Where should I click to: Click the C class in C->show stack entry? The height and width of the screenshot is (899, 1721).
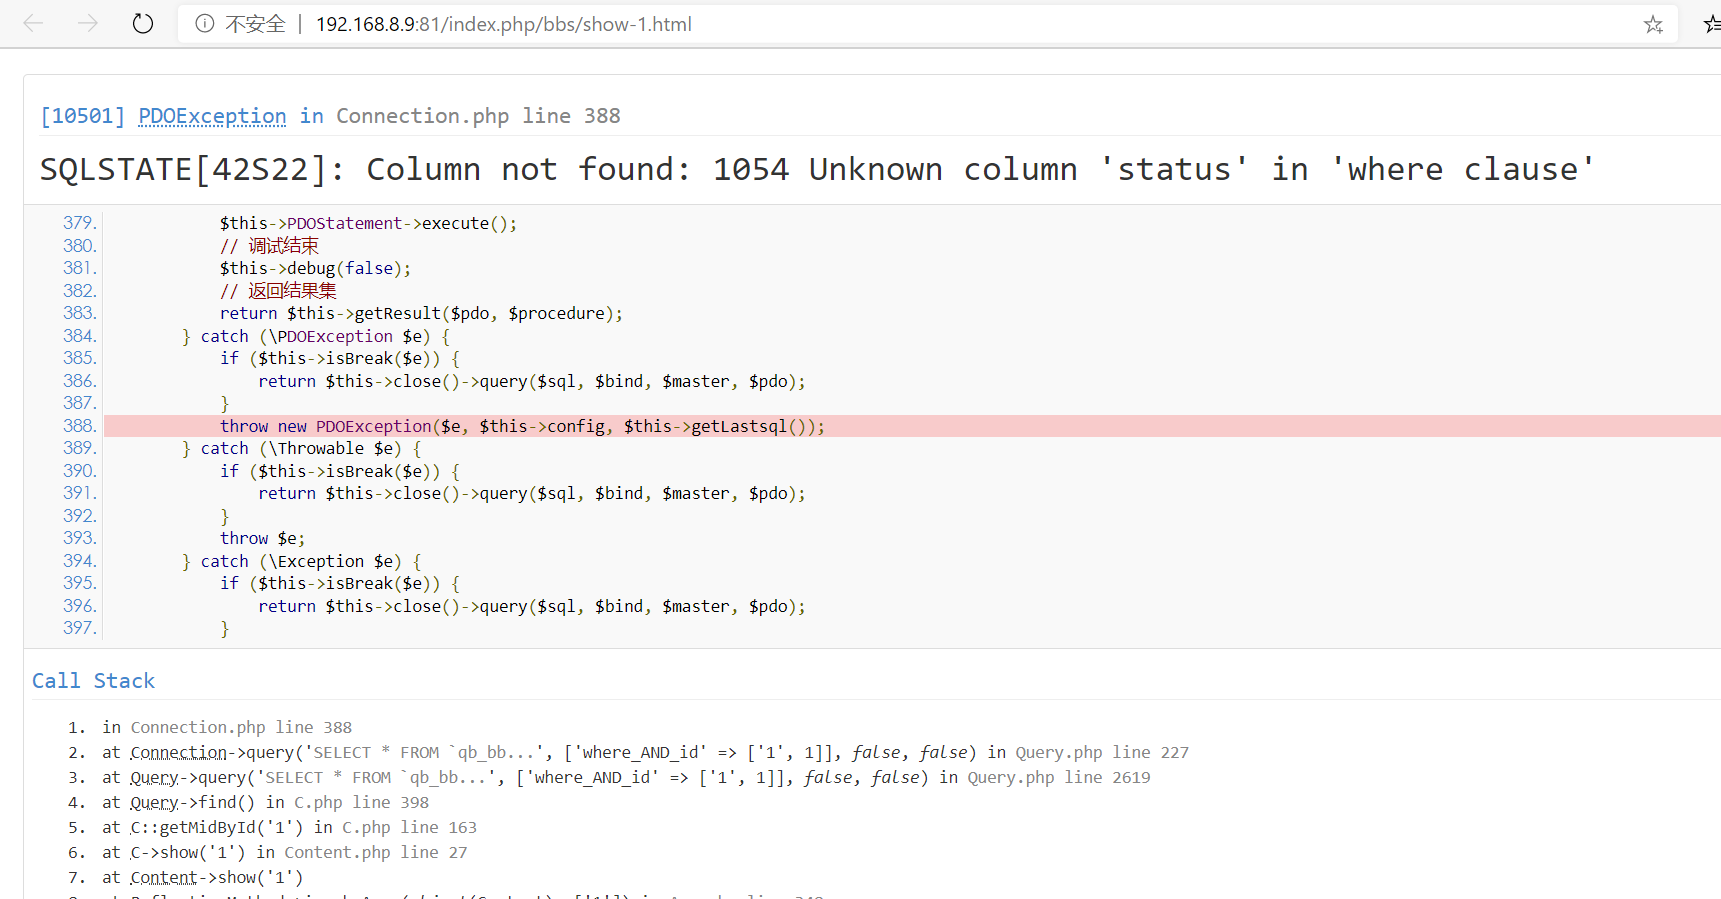point(136,853)
